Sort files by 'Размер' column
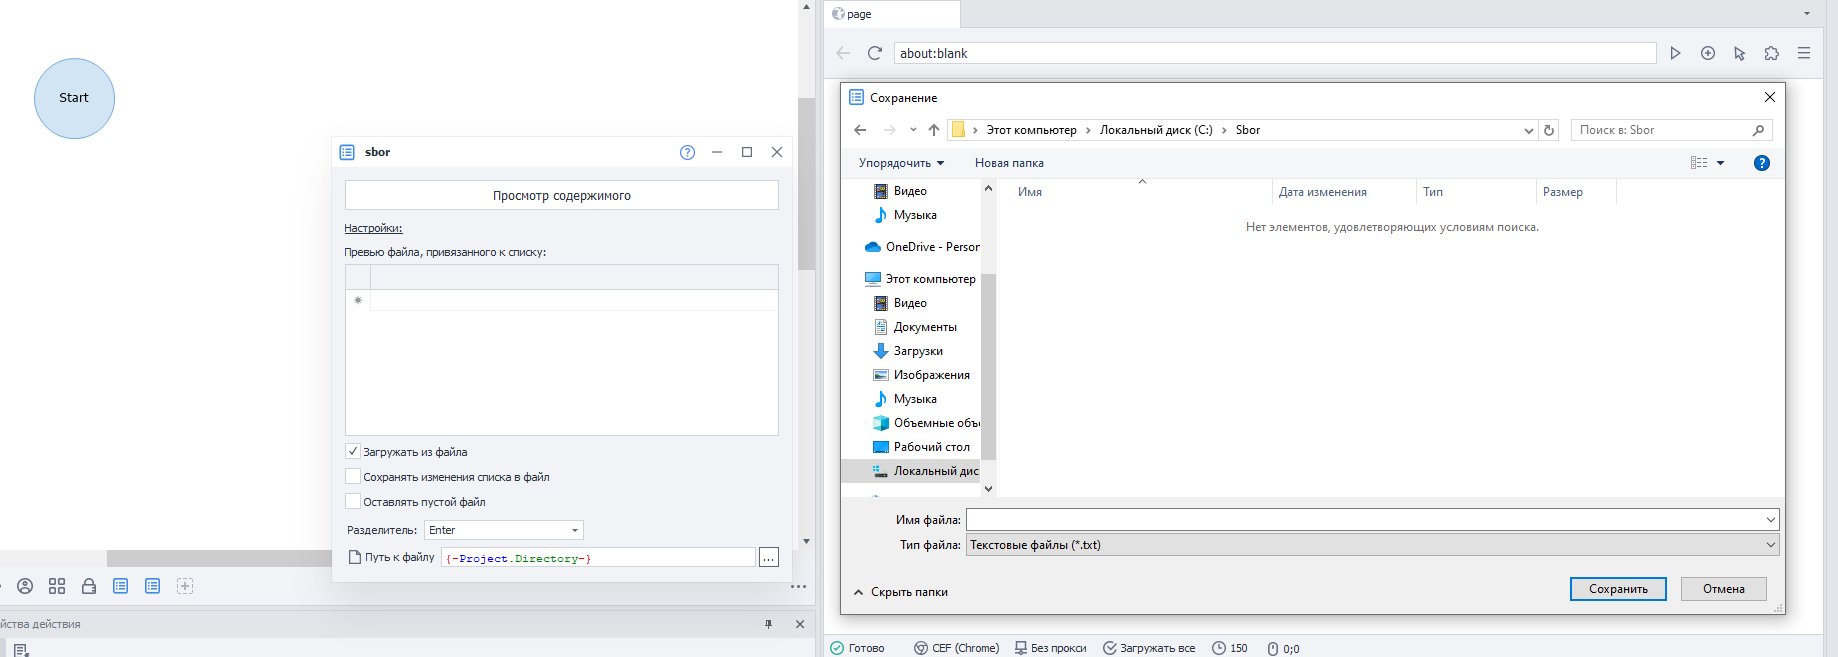The image size is (1838, 657). (1562, 192)
